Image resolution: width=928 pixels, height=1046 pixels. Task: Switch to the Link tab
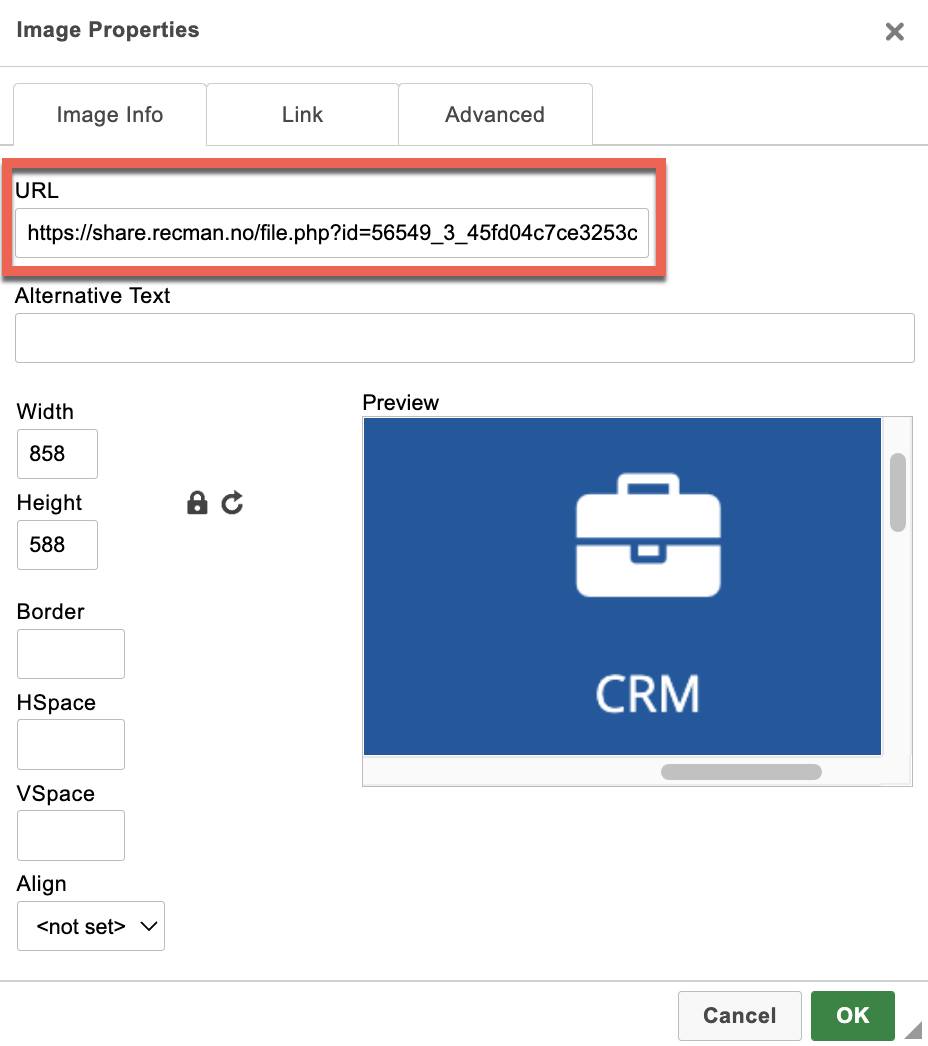point(302,115)
